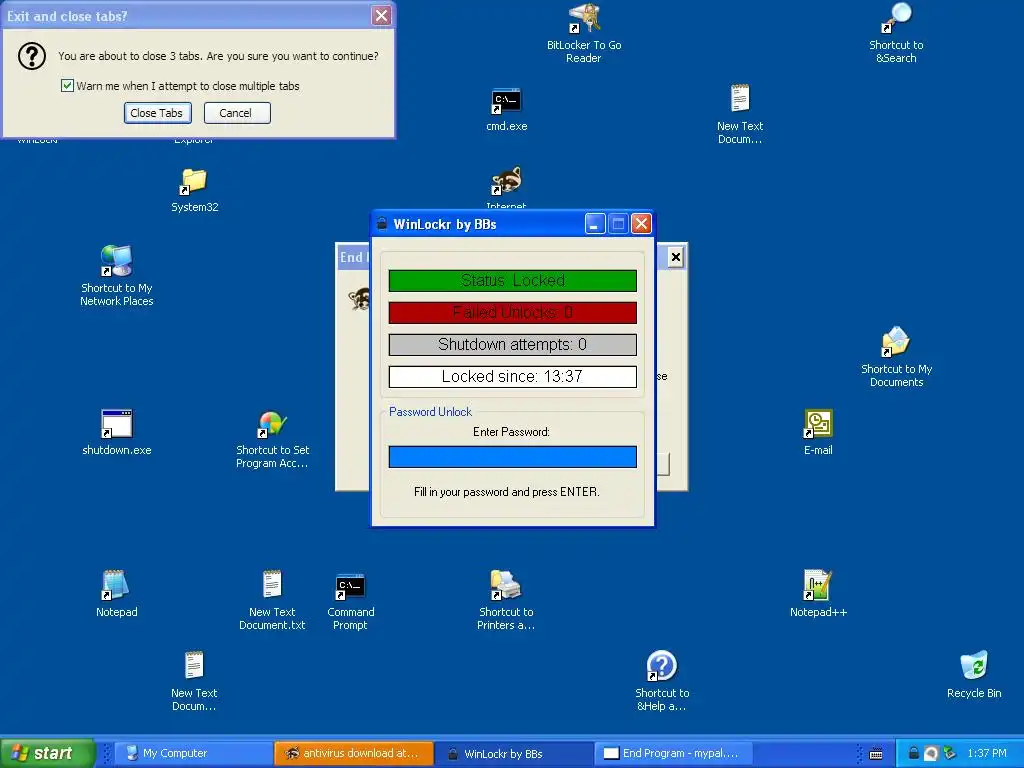Screen dimensions: 1024x768
Task: Close the Exit and close tabs dialog
Action: 381,16
